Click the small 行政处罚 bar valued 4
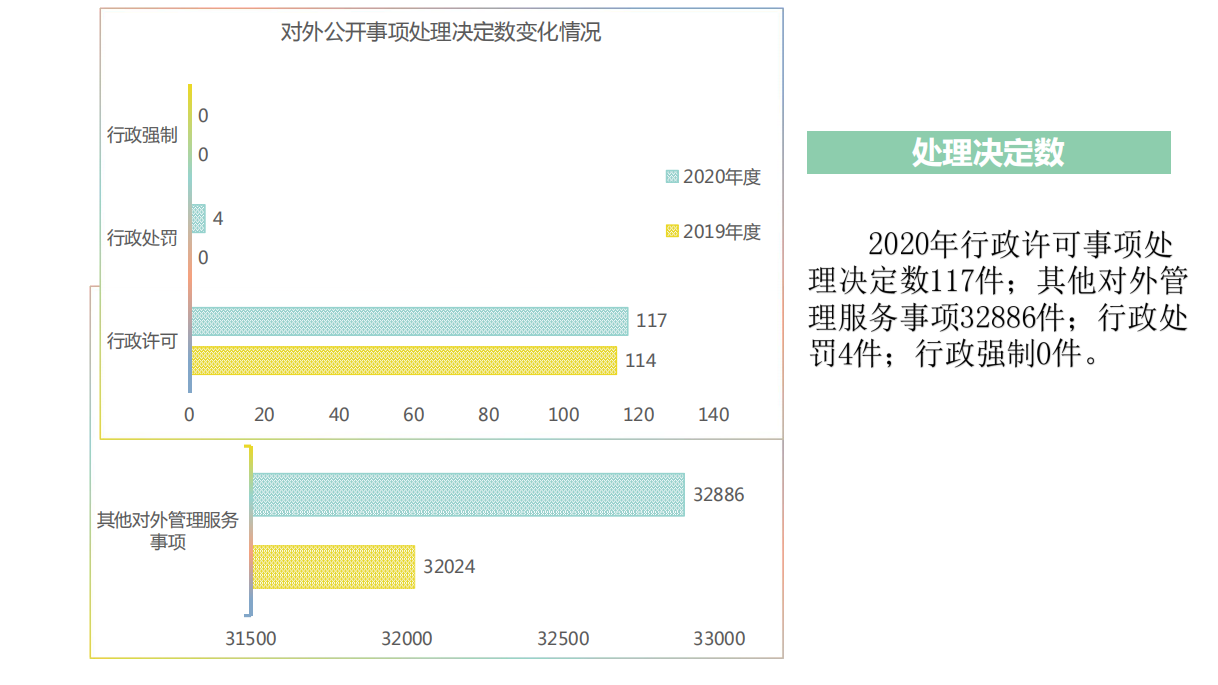1218x685 pixels. [x=198, y=219]
